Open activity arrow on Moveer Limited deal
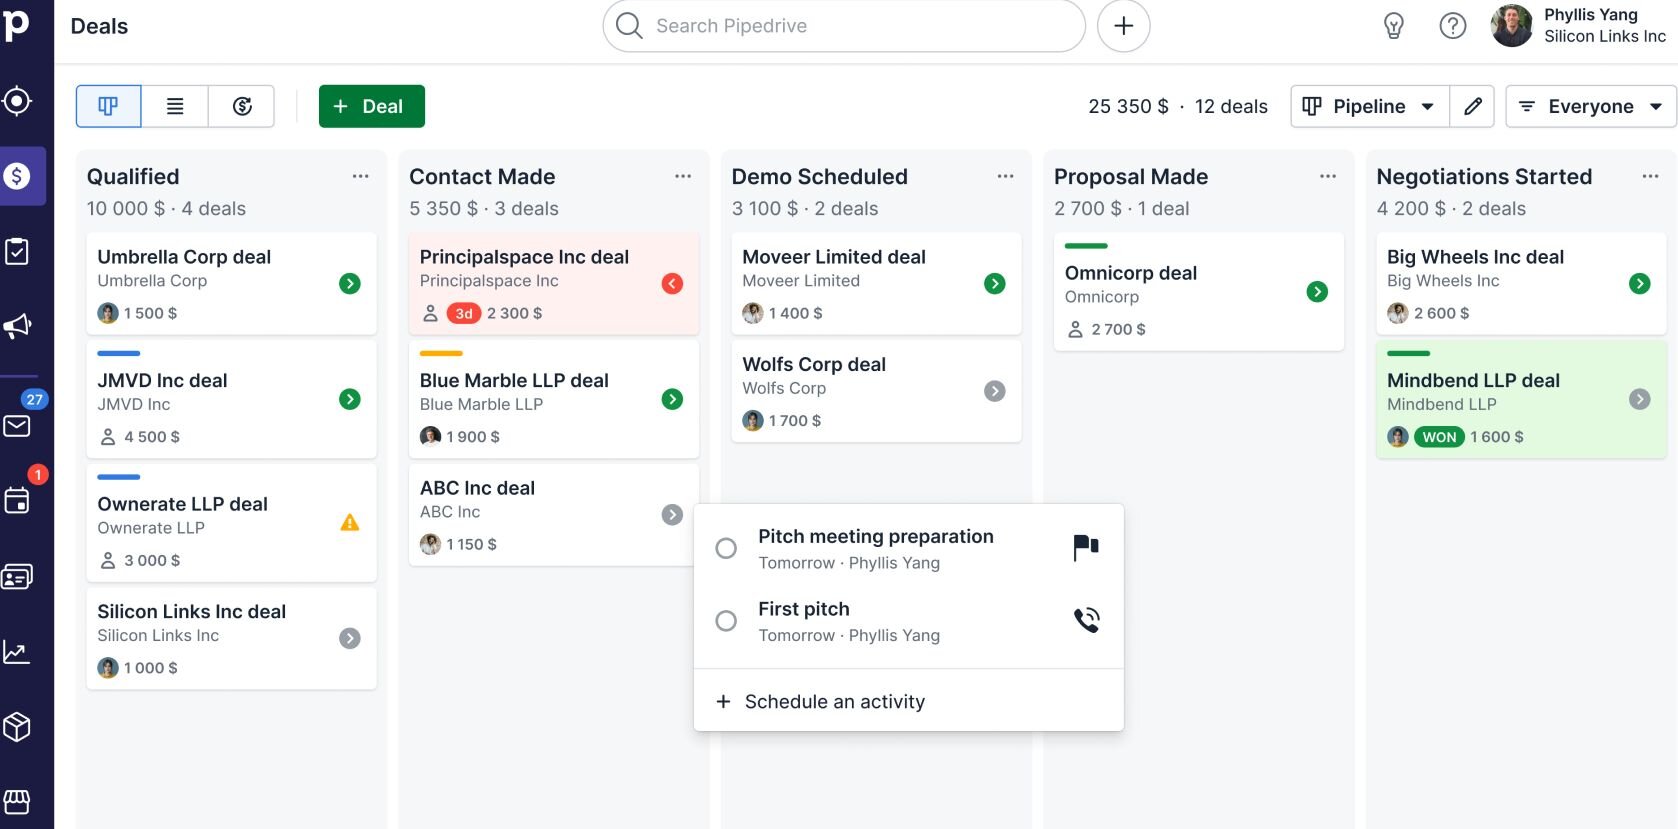This screenshot has width=1678, height=829. pos(995,284)
